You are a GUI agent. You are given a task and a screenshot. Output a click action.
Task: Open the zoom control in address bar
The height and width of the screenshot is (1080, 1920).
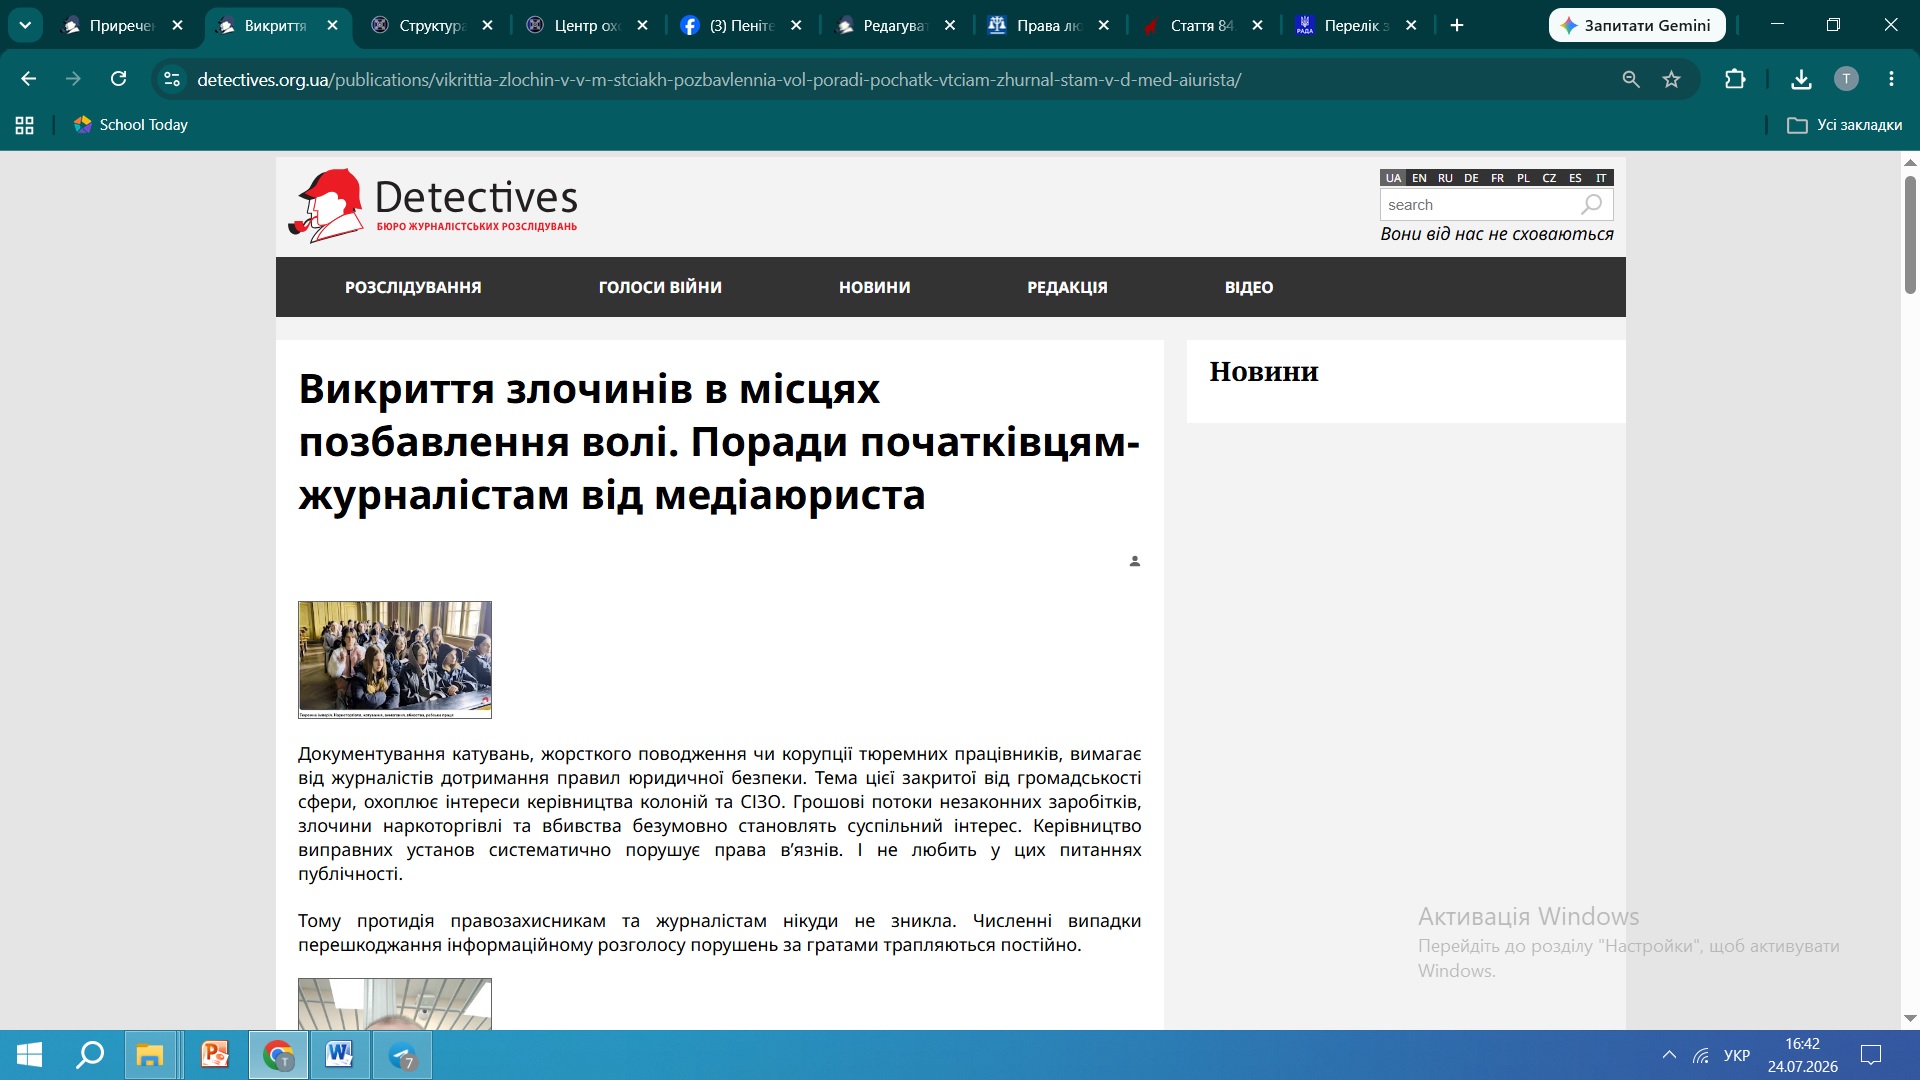(x=1631, y=79)
